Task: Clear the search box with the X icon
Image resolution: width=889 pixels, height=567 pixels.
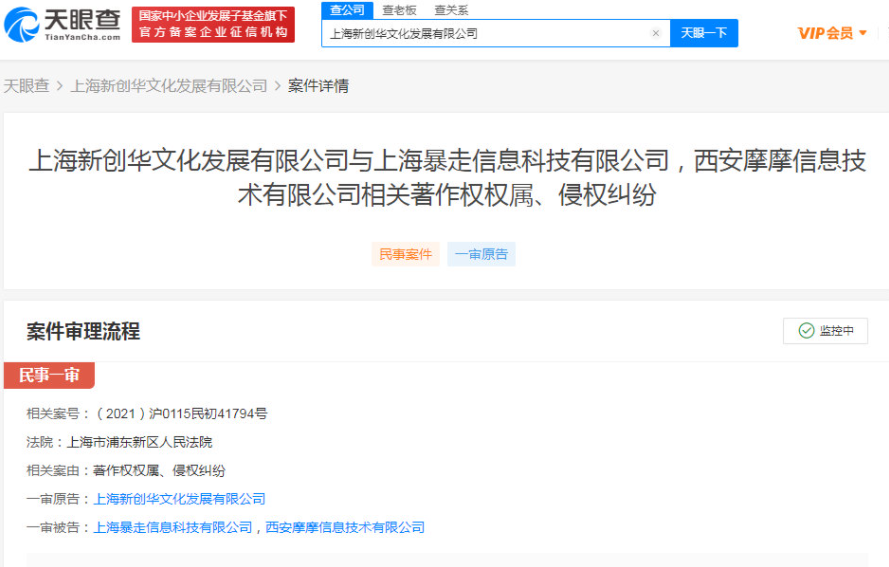Action: (656, 33)
